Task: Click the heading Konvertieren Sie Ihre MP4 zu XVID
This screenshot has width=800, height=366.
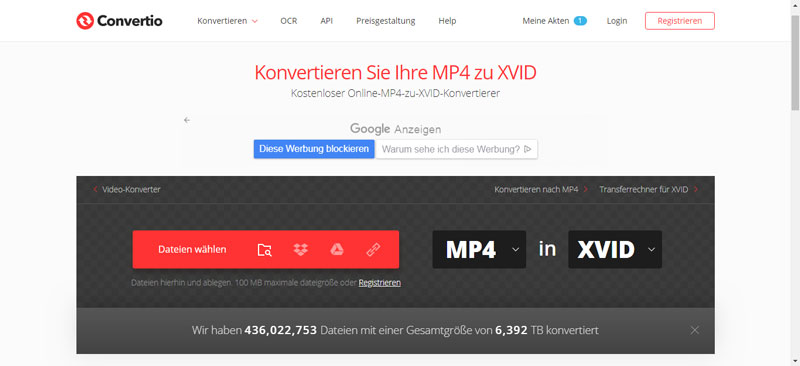Action: coord(395,73)
